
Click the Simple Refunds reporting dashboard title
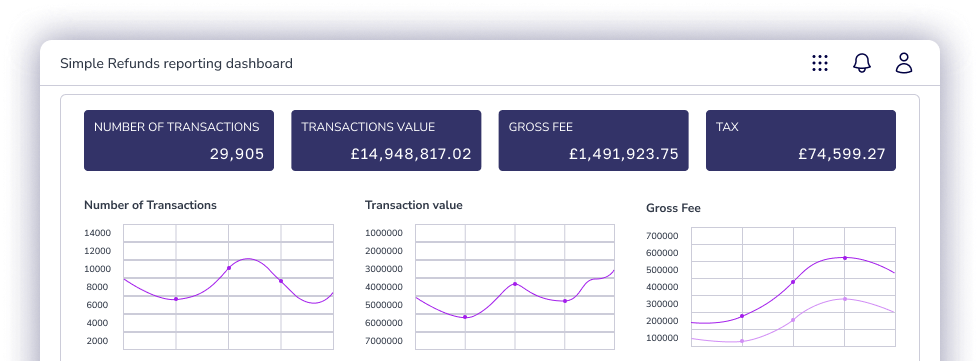click(176, 63)
